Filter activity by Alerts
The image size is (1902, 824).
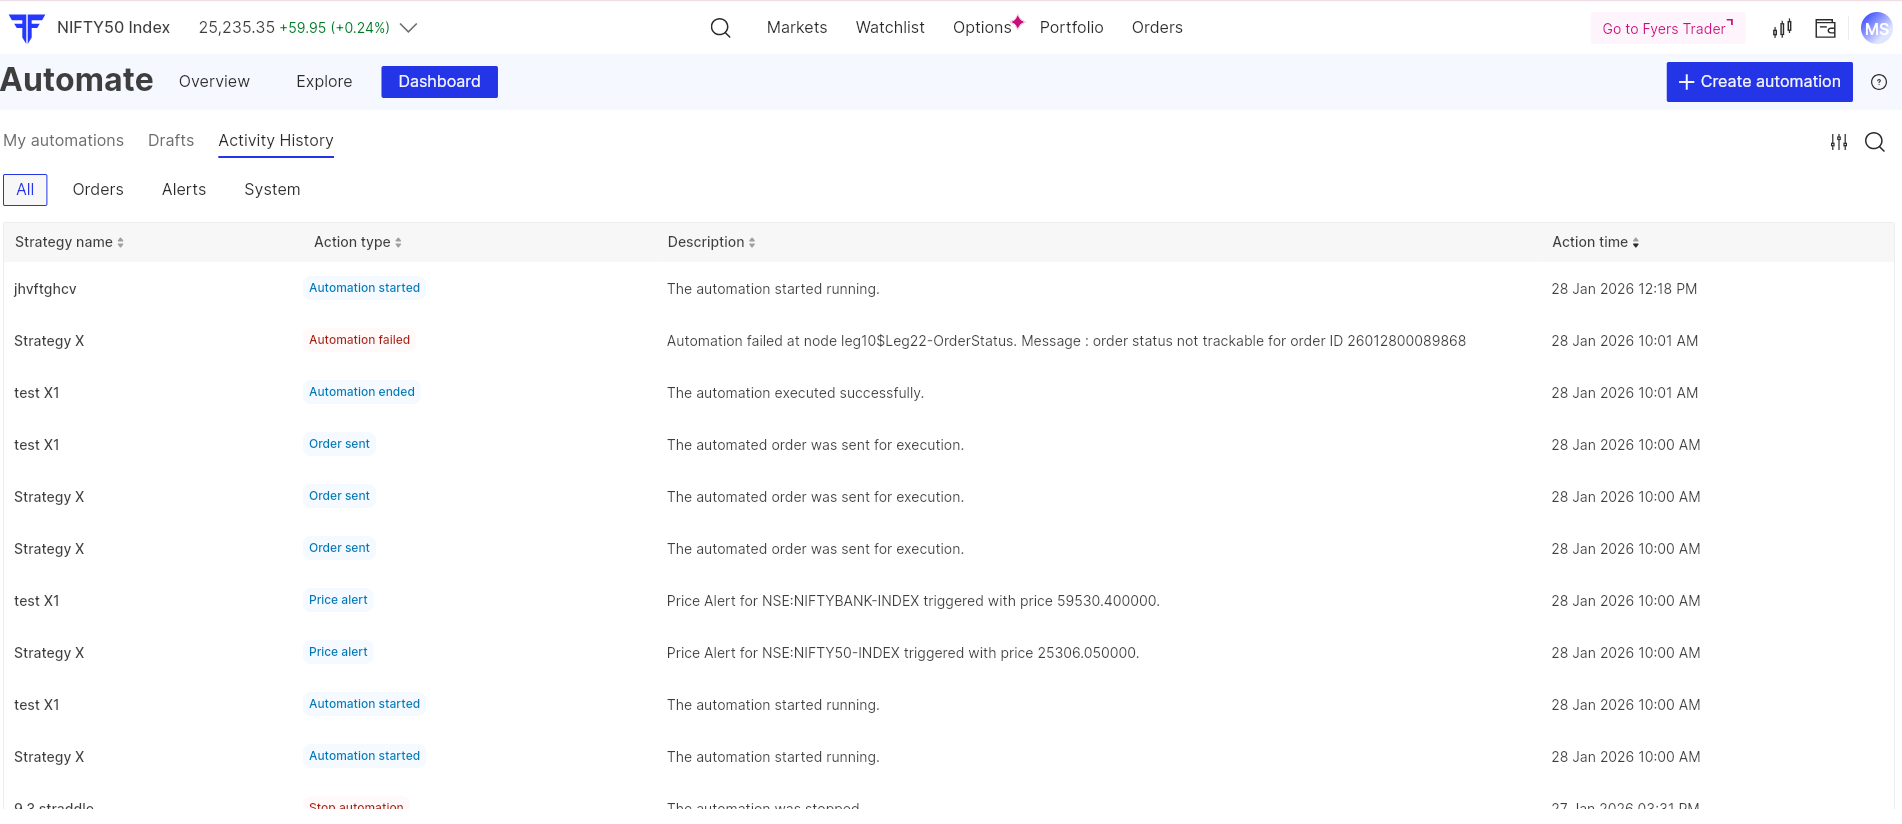coord(184,190)
